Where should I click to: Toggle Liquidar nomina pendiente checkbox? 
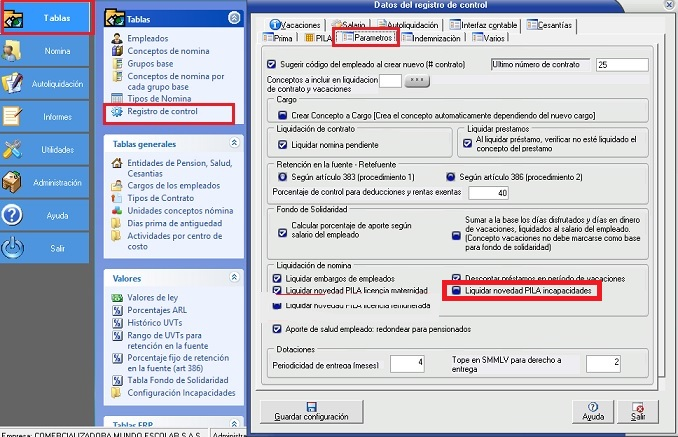pos(282,145)
